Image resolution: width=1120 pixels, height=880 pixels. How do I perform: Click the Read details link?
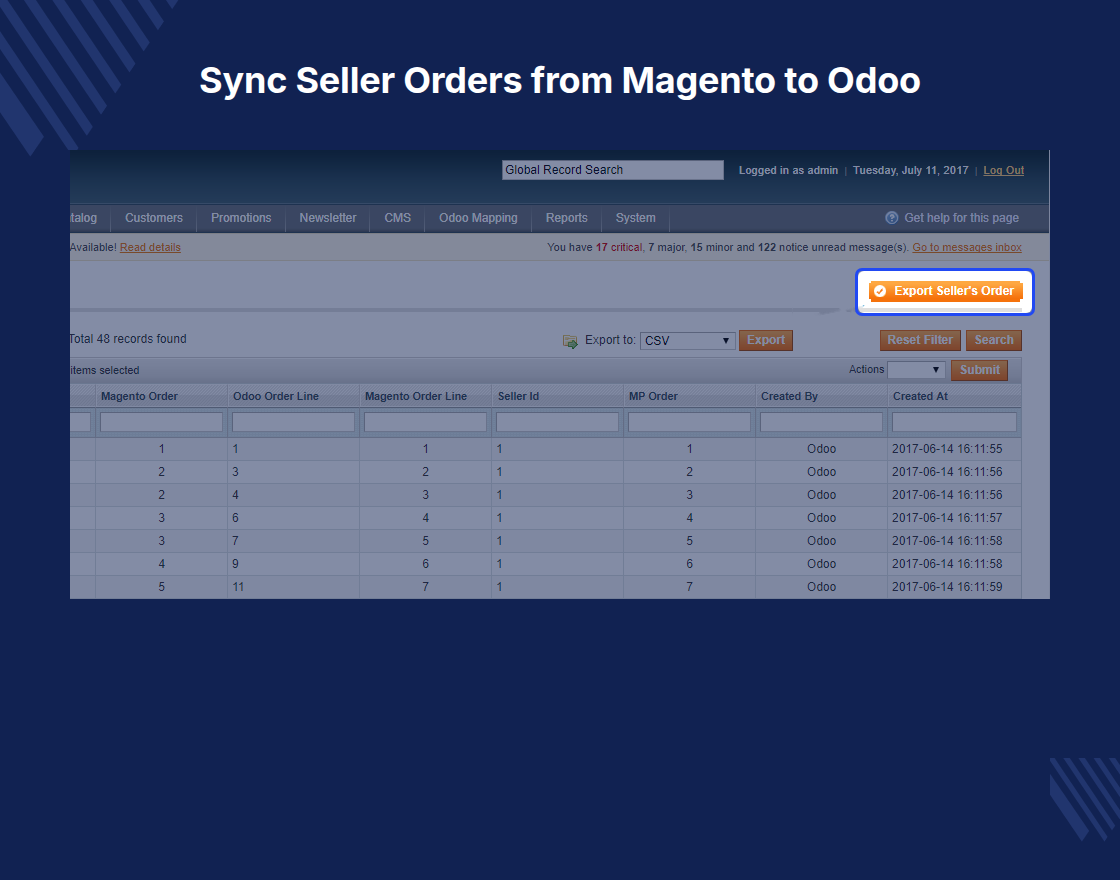(x=150, y=247)
